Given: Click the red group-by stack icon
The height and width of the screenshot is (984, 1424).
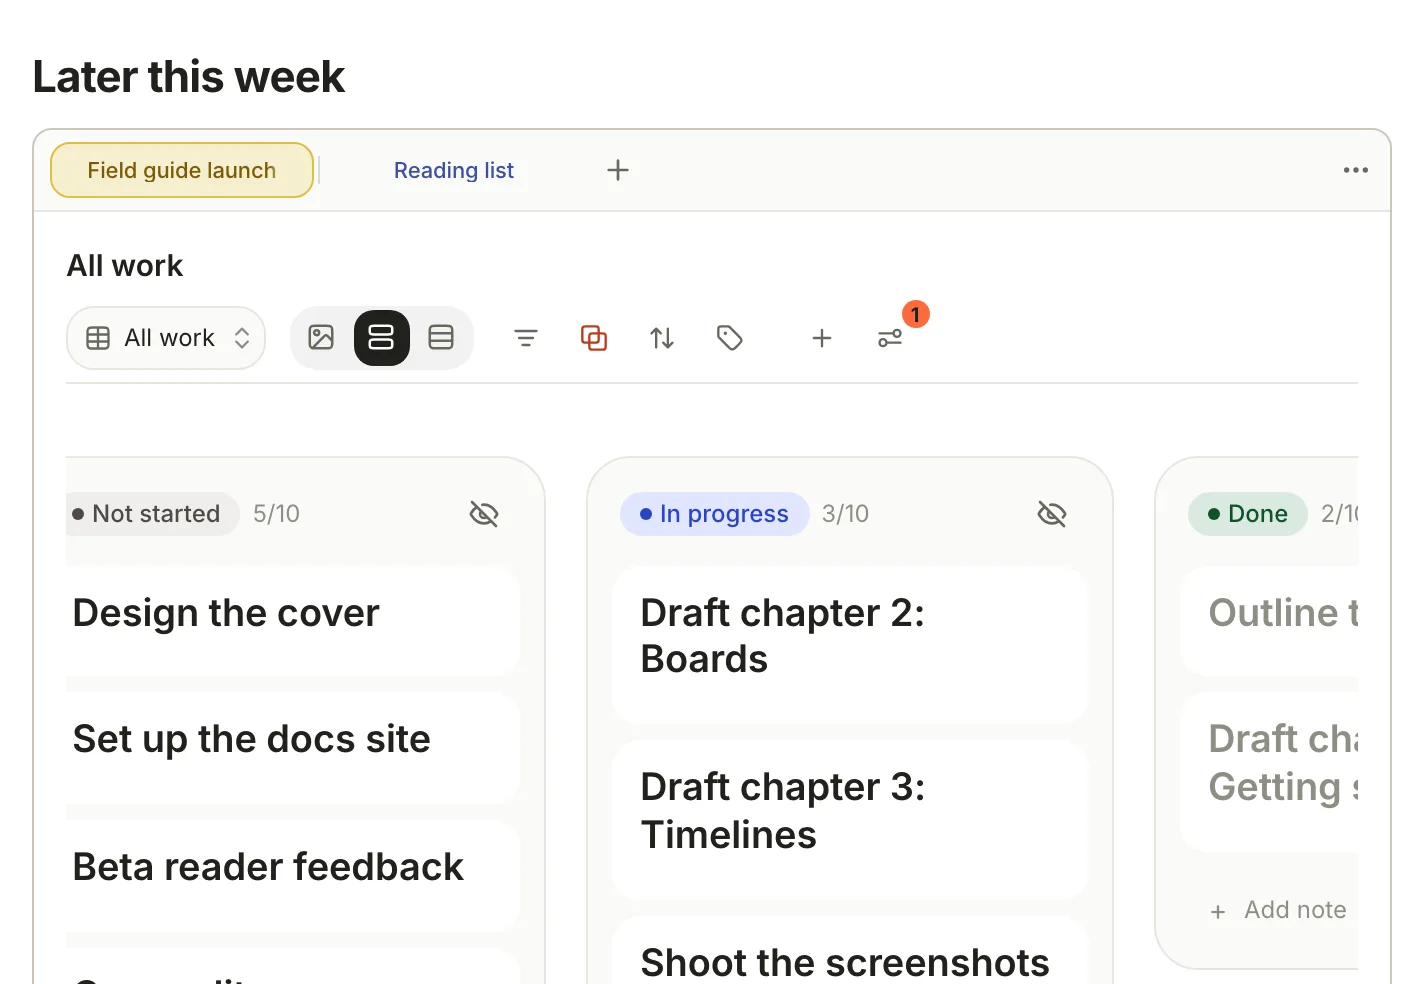Looking at the screenshot, I should pyautogui.click(x=594, y=338).
